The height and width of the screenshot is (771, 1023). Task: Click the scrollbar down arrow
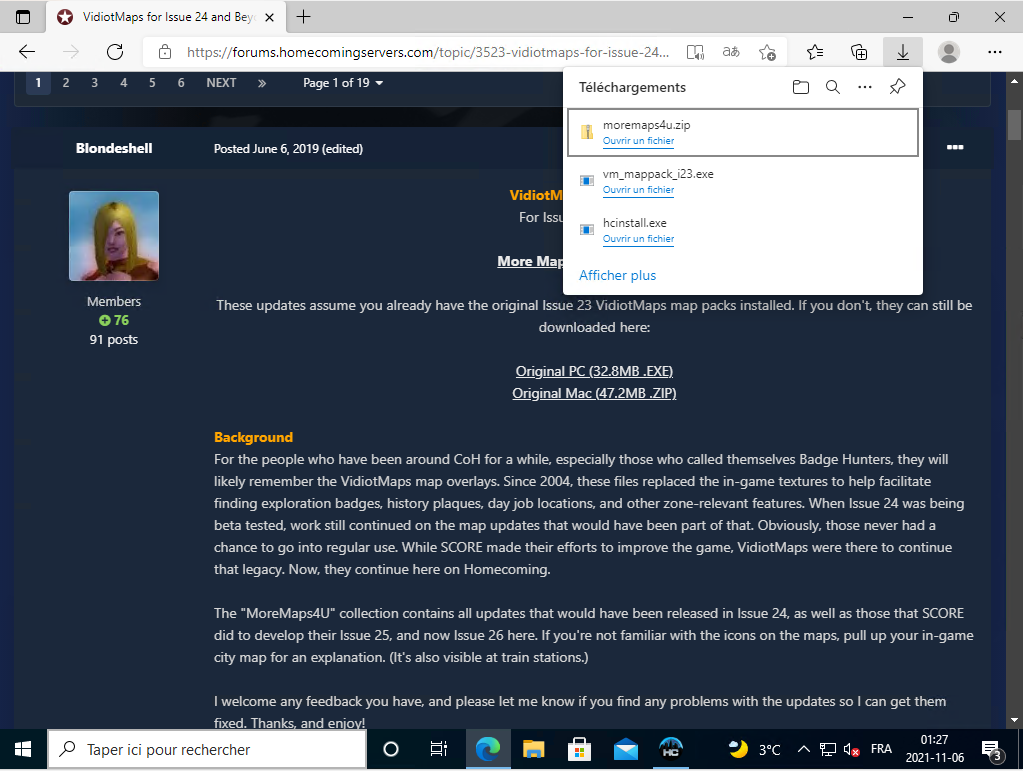[1014, 720]
